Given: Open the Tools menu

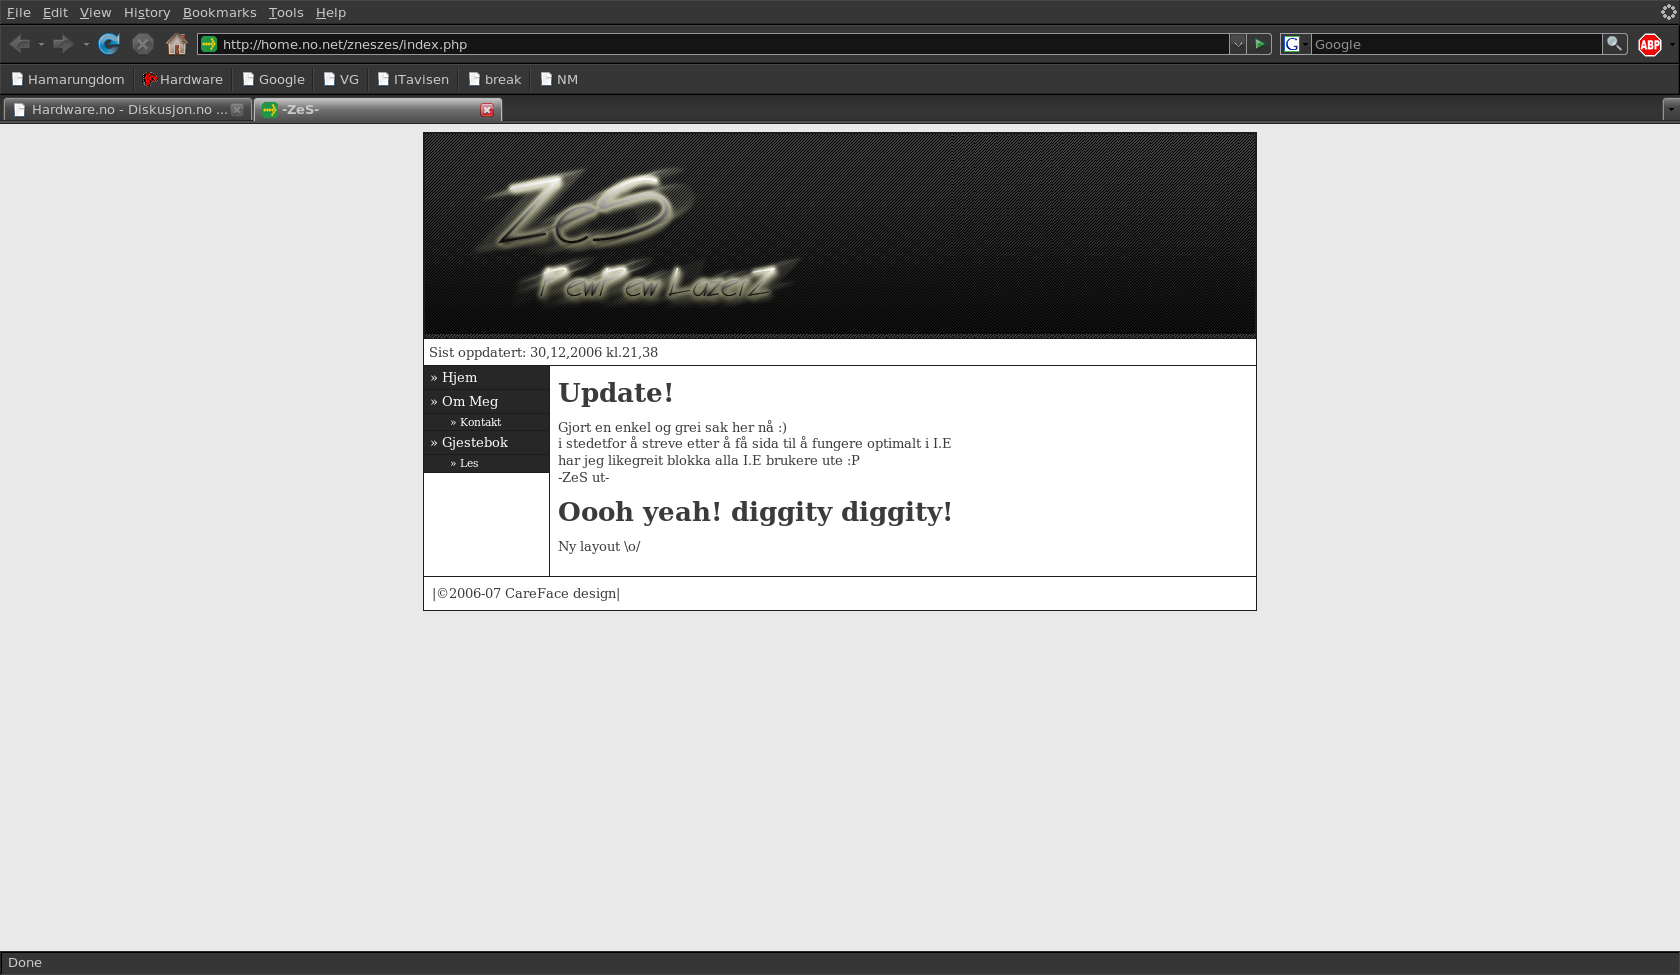Looking at the screenshot, I should point(286,12).
